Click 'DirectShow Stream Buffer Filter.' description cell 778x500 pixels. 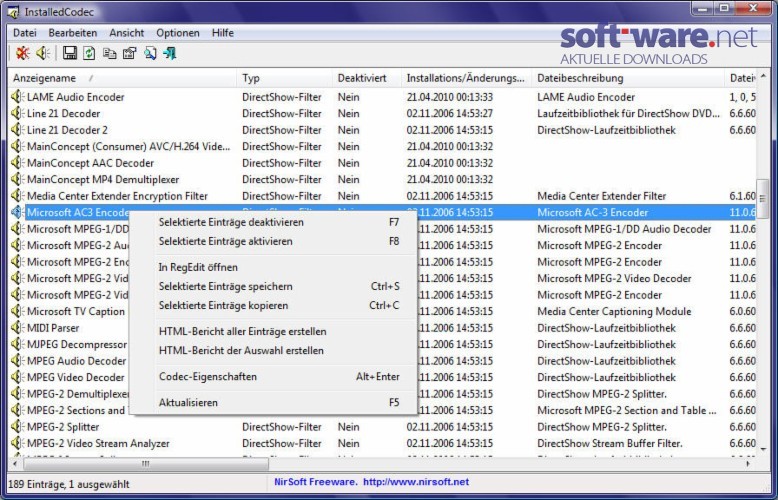[610, 443]
